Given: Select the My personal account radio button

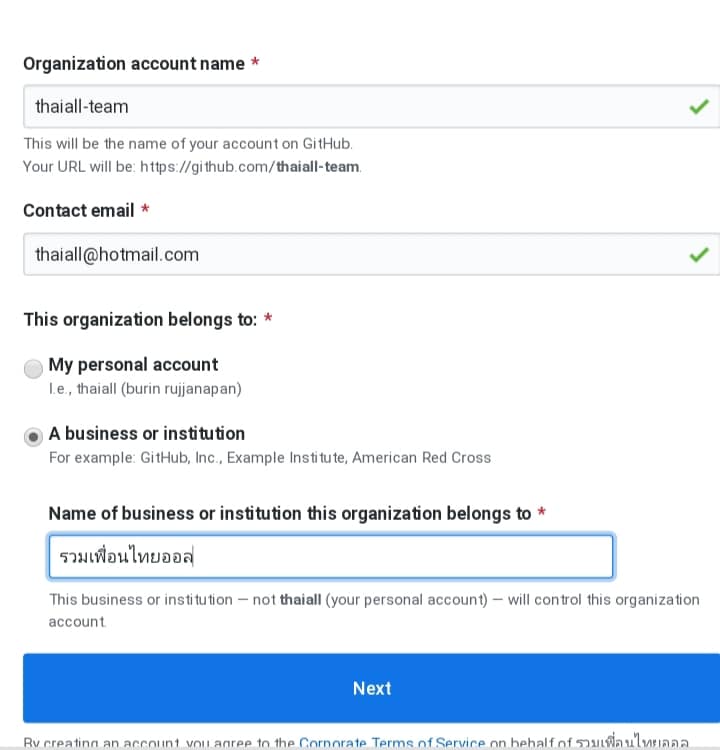Looking at the screenshot, I should [x=34, y=368].
